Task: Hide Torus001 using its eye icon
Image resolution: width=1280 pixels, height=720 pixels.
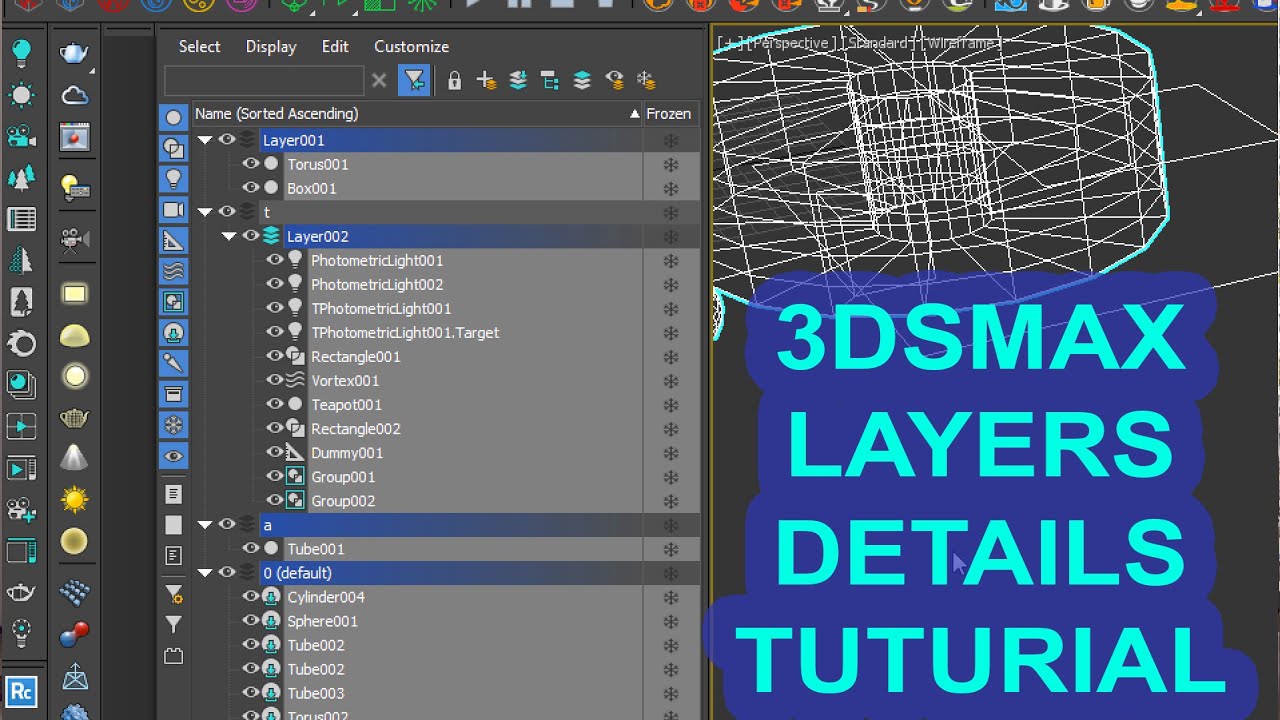Action: pyautogui.click(x=250, y=164)
